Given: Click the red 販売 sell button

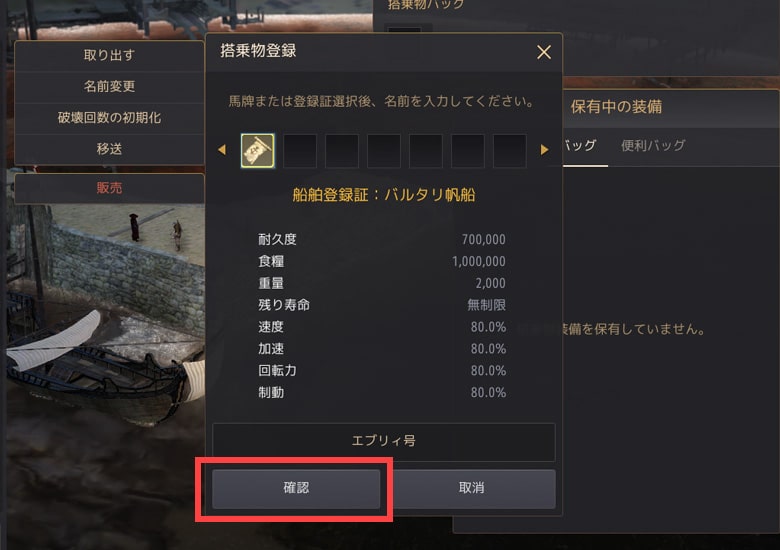Looking at the screenshot, I should [x=109, y=188].
